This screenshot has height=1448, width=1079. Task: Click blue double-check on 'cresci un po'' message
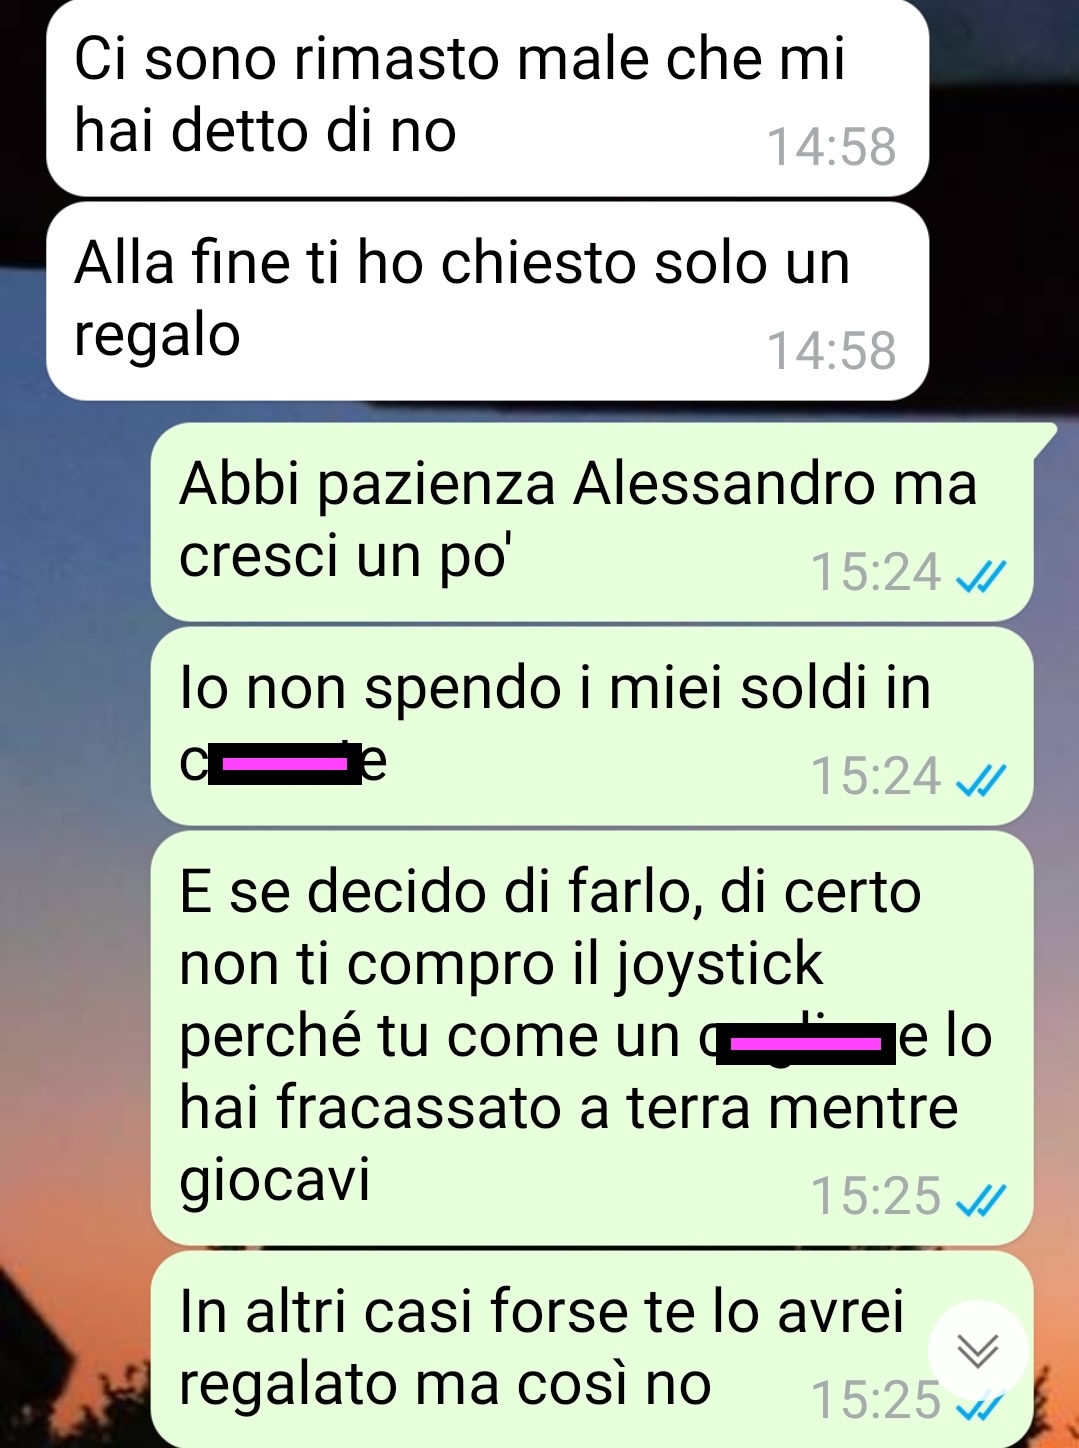pyautogui.click(x=980, y=575)
